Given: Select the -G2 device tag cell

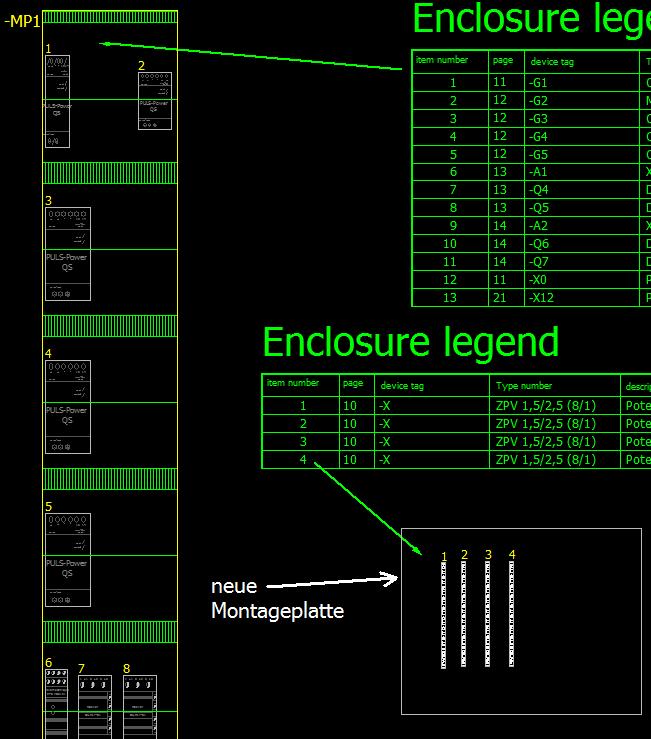Looking at the screenshot, I should [x=582, y=100].
